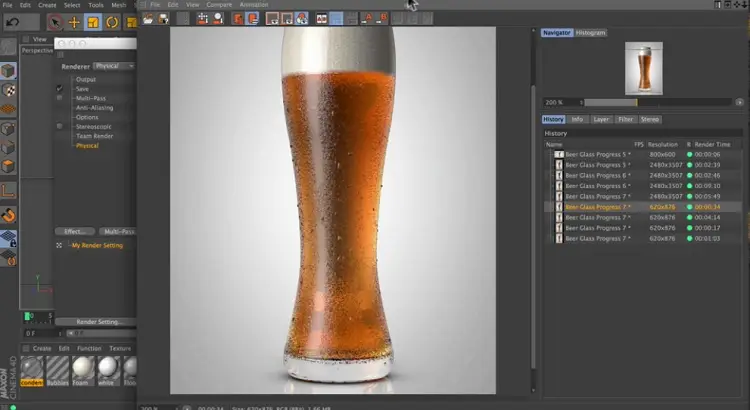
Task: Switch to the Histogram tab
Action: point(590,33)
